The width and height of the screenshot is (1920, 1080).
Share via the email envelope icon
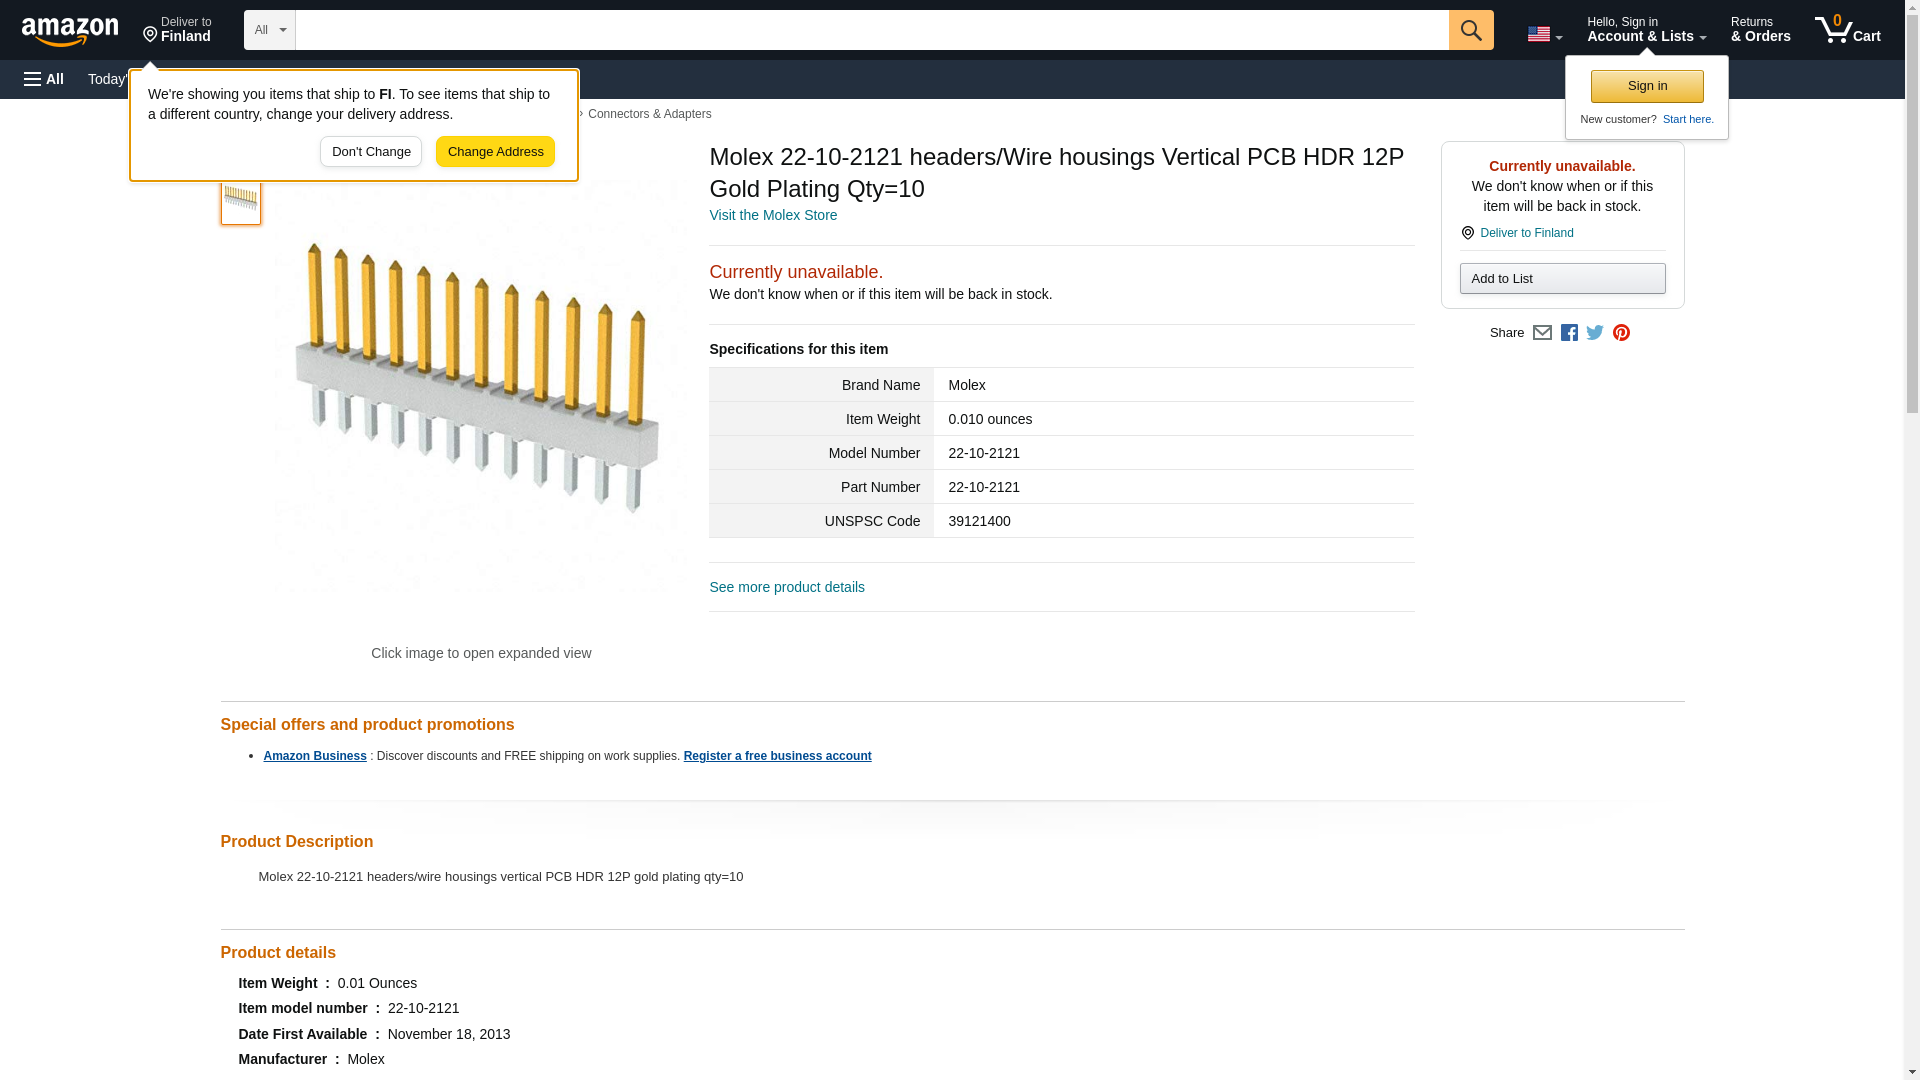click(1542, 333)
